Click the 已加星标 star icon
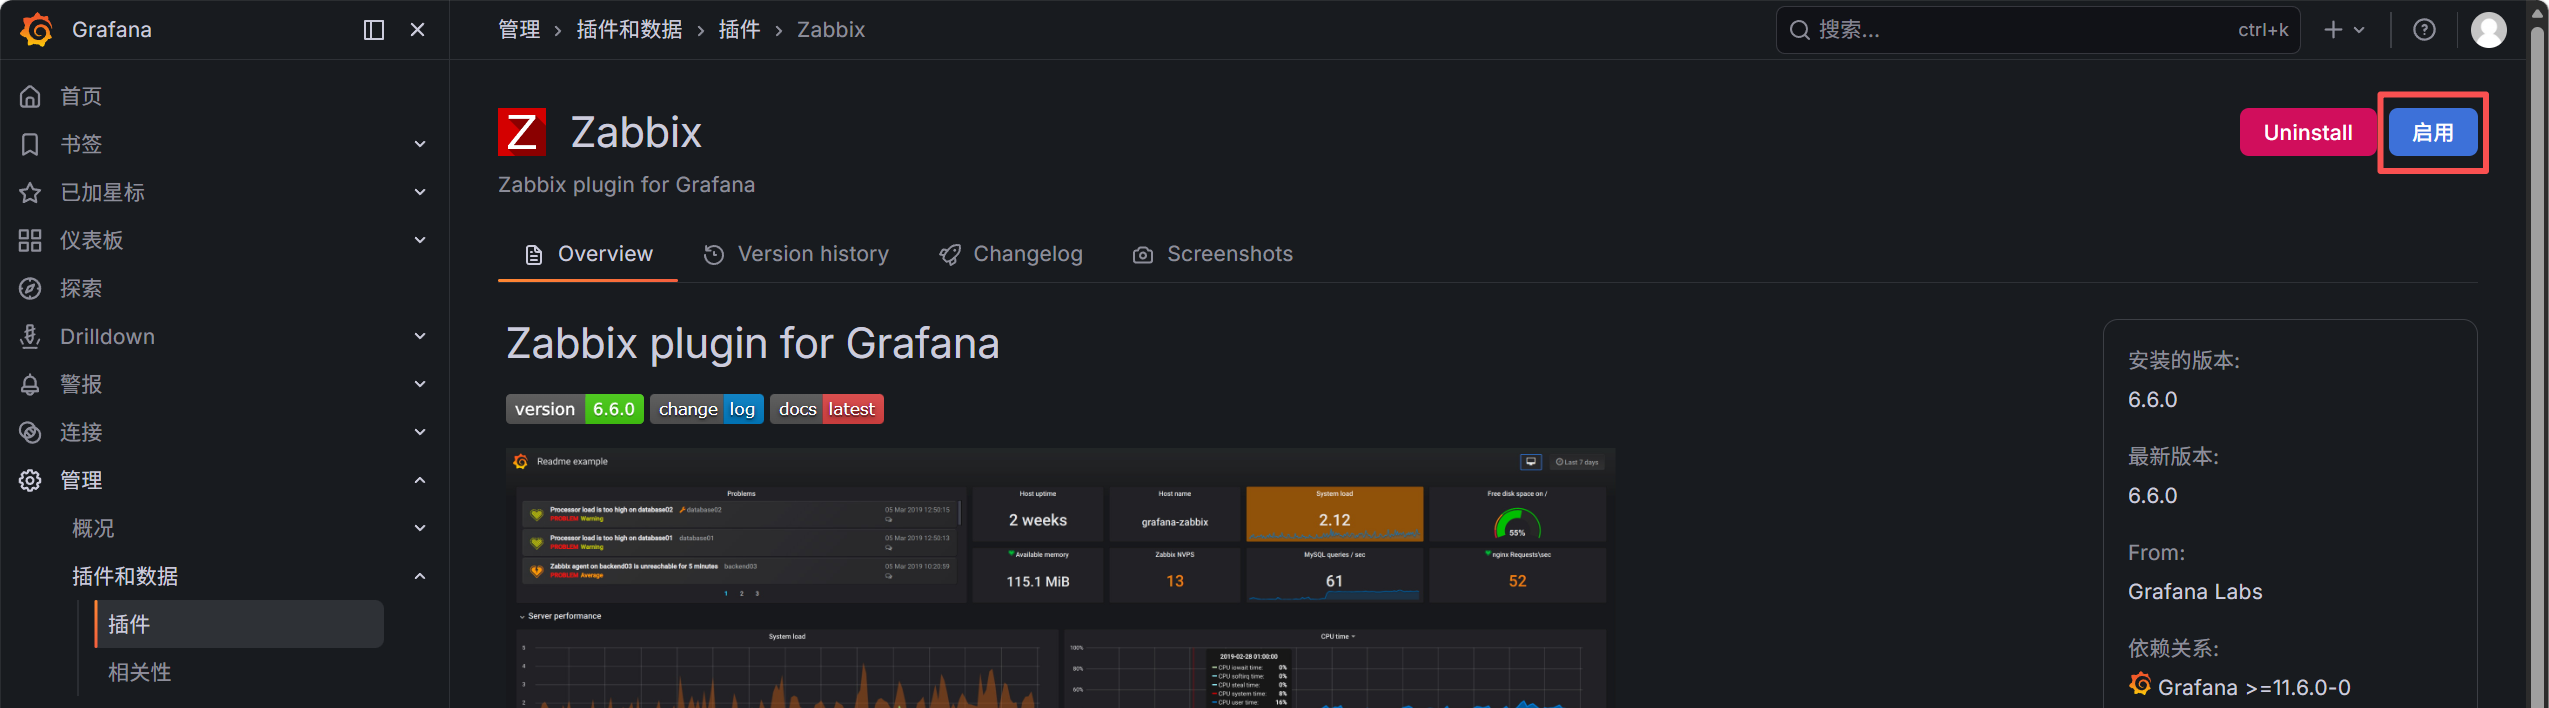The image size is (2549, 708). (x=30, y=192)
